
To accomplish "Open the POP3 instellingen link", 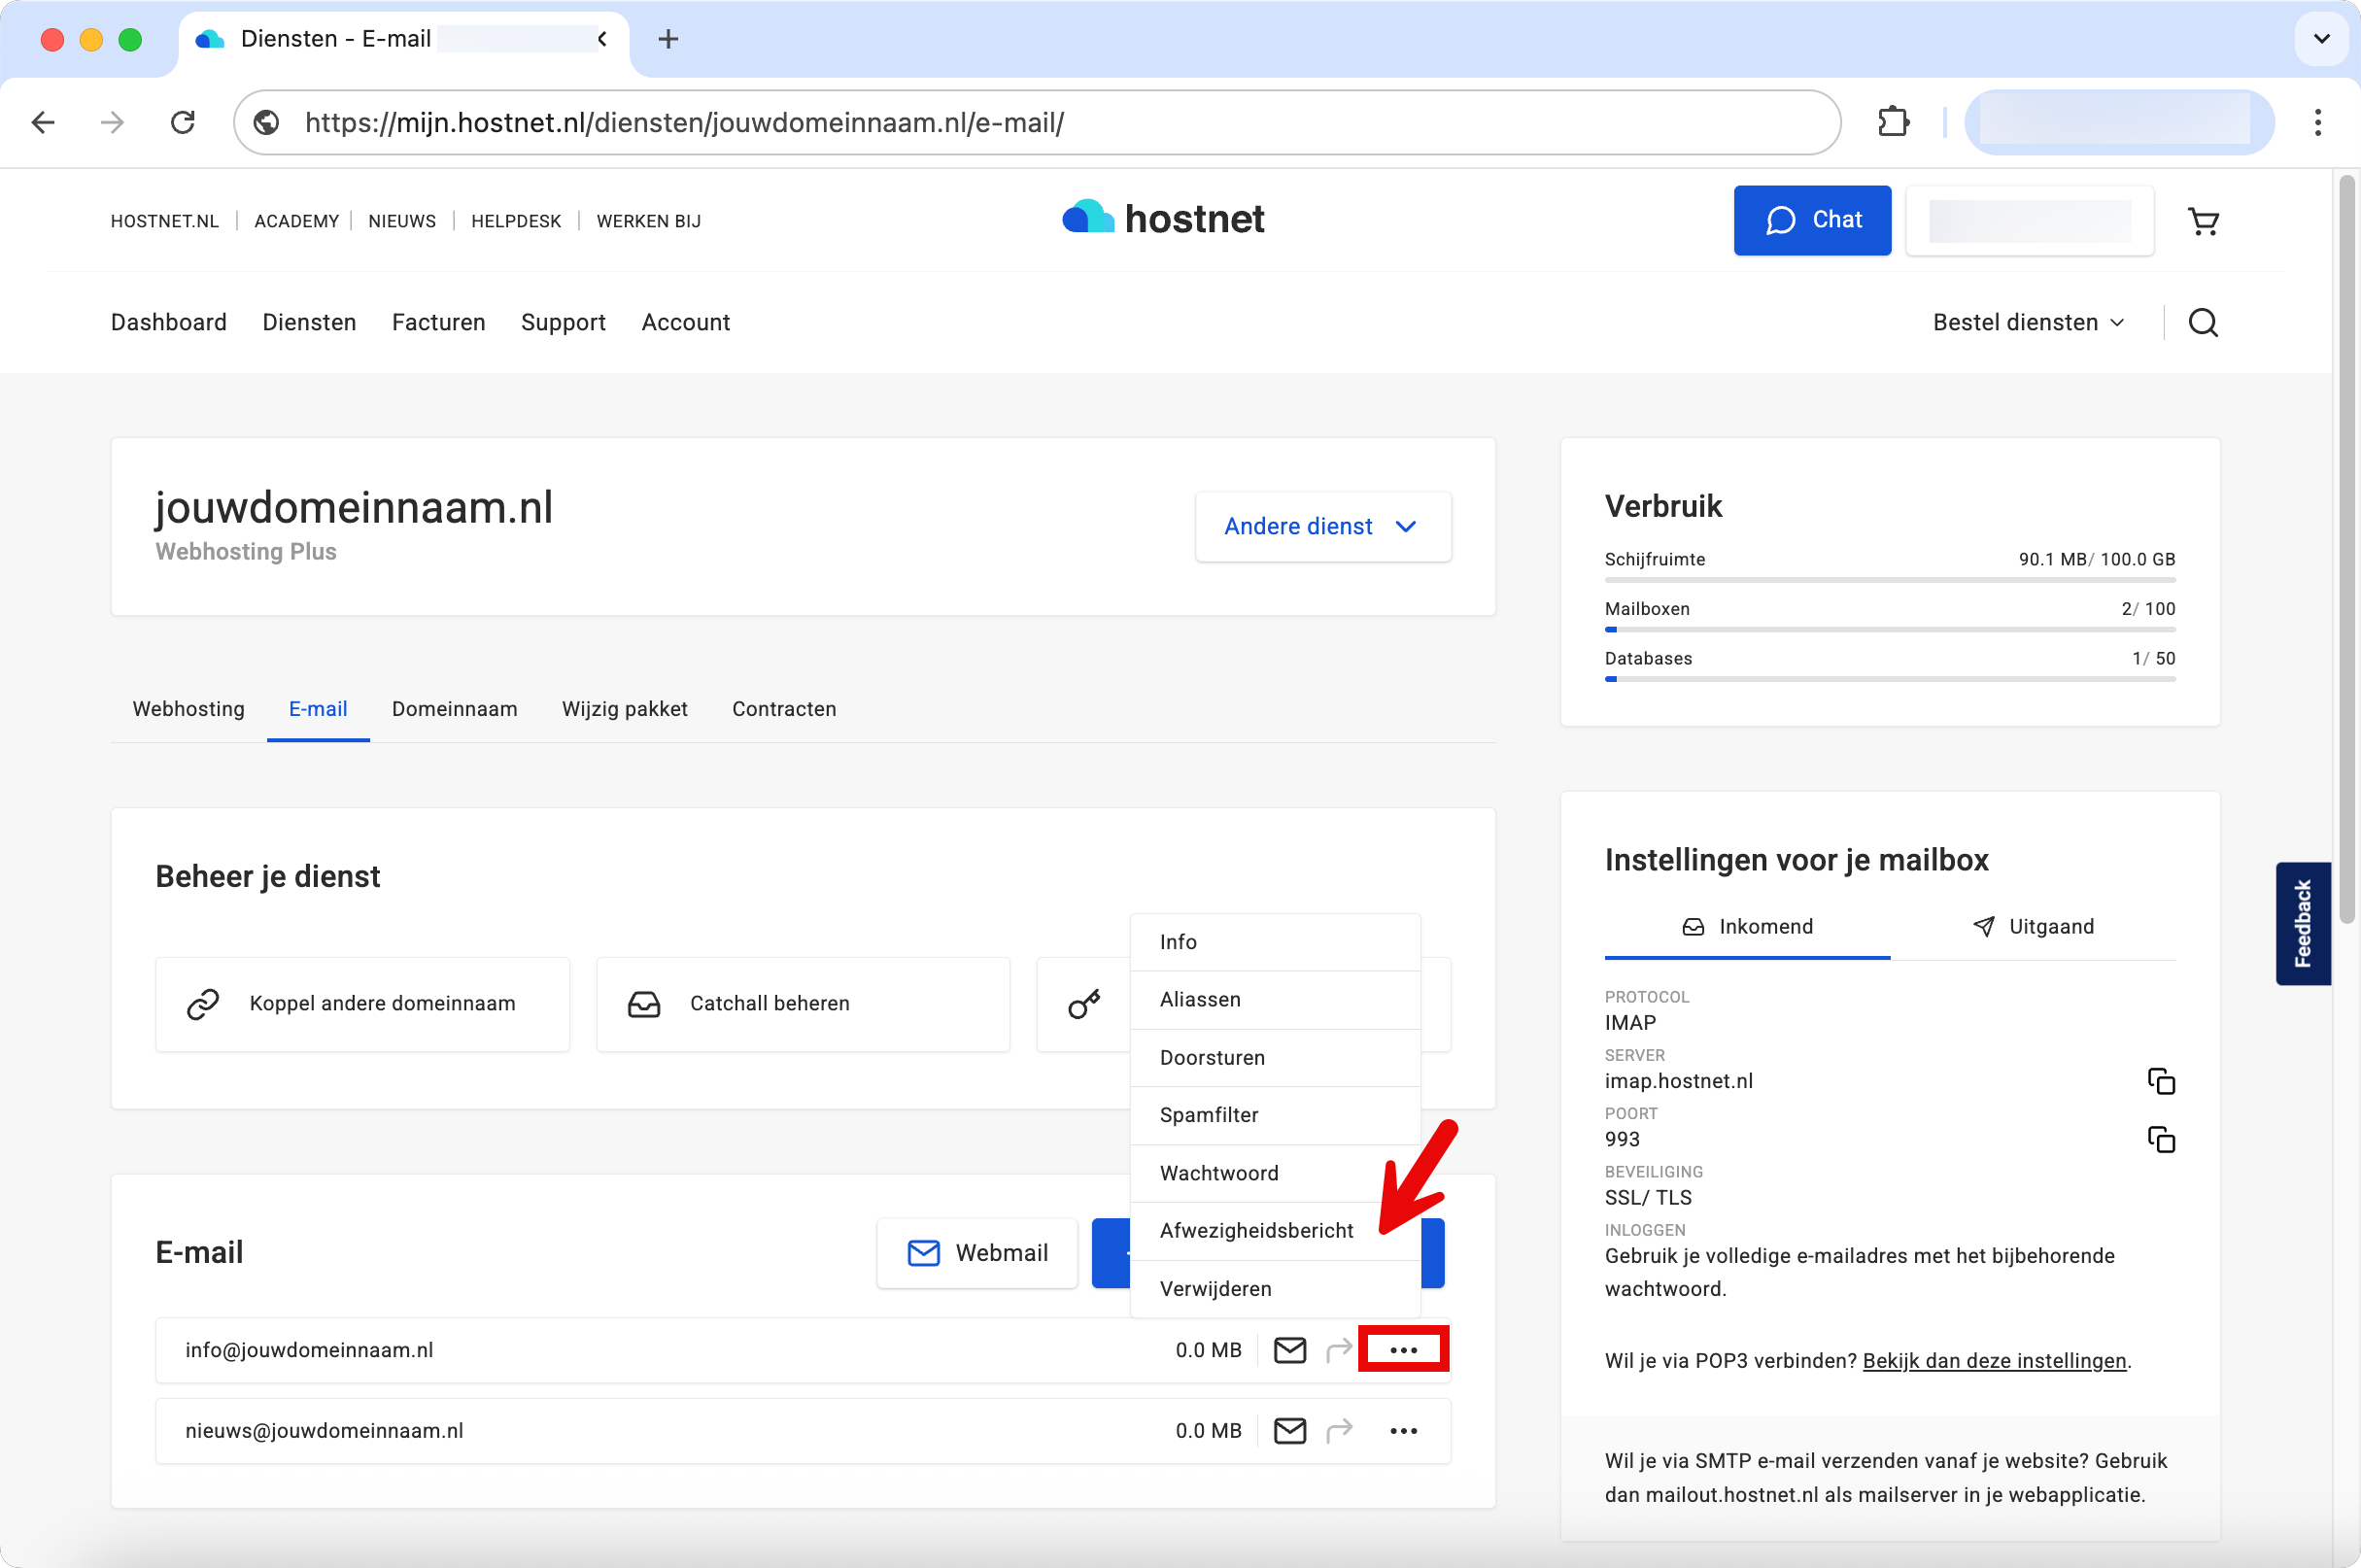I will (x=1993, y=1360).
